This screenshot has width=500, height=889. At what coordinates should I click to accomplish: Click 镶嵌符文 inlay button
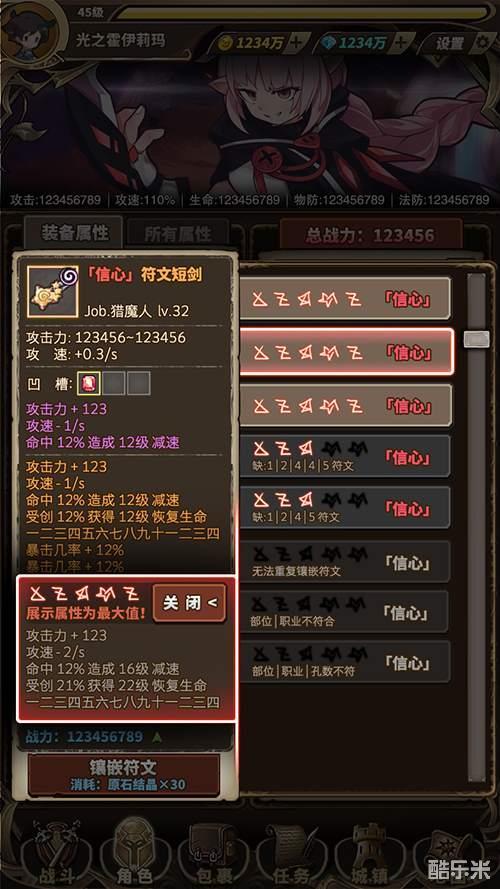(124, 774)
